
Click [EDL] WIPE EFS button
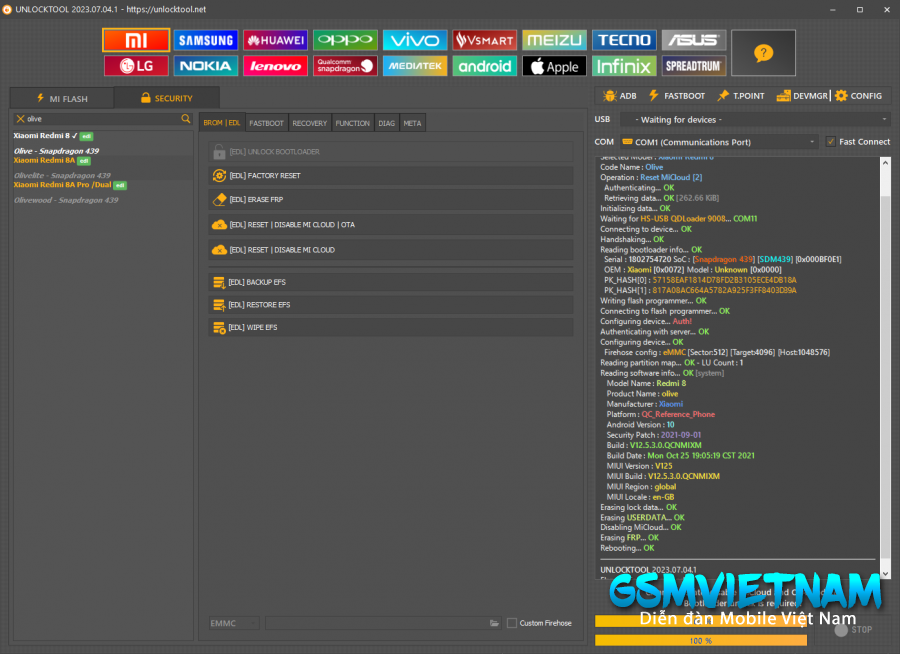click(x=391, y=327)
